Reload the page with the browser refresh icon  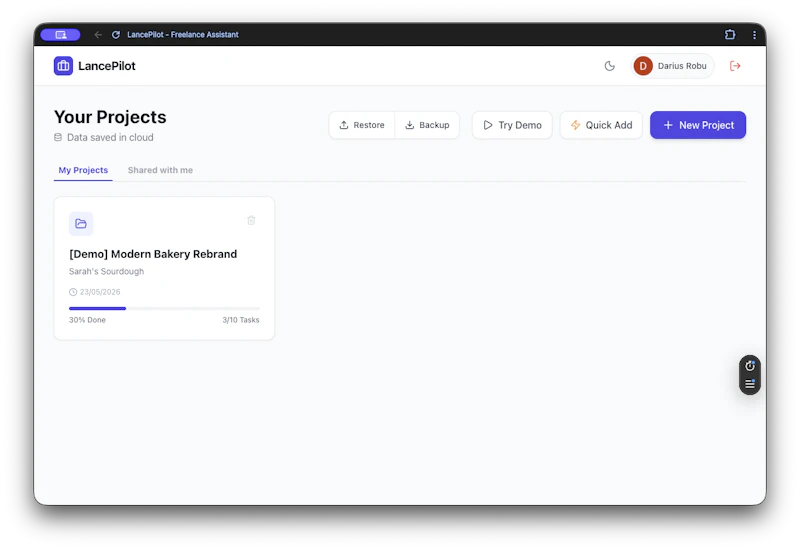click(x=116, y=35)
